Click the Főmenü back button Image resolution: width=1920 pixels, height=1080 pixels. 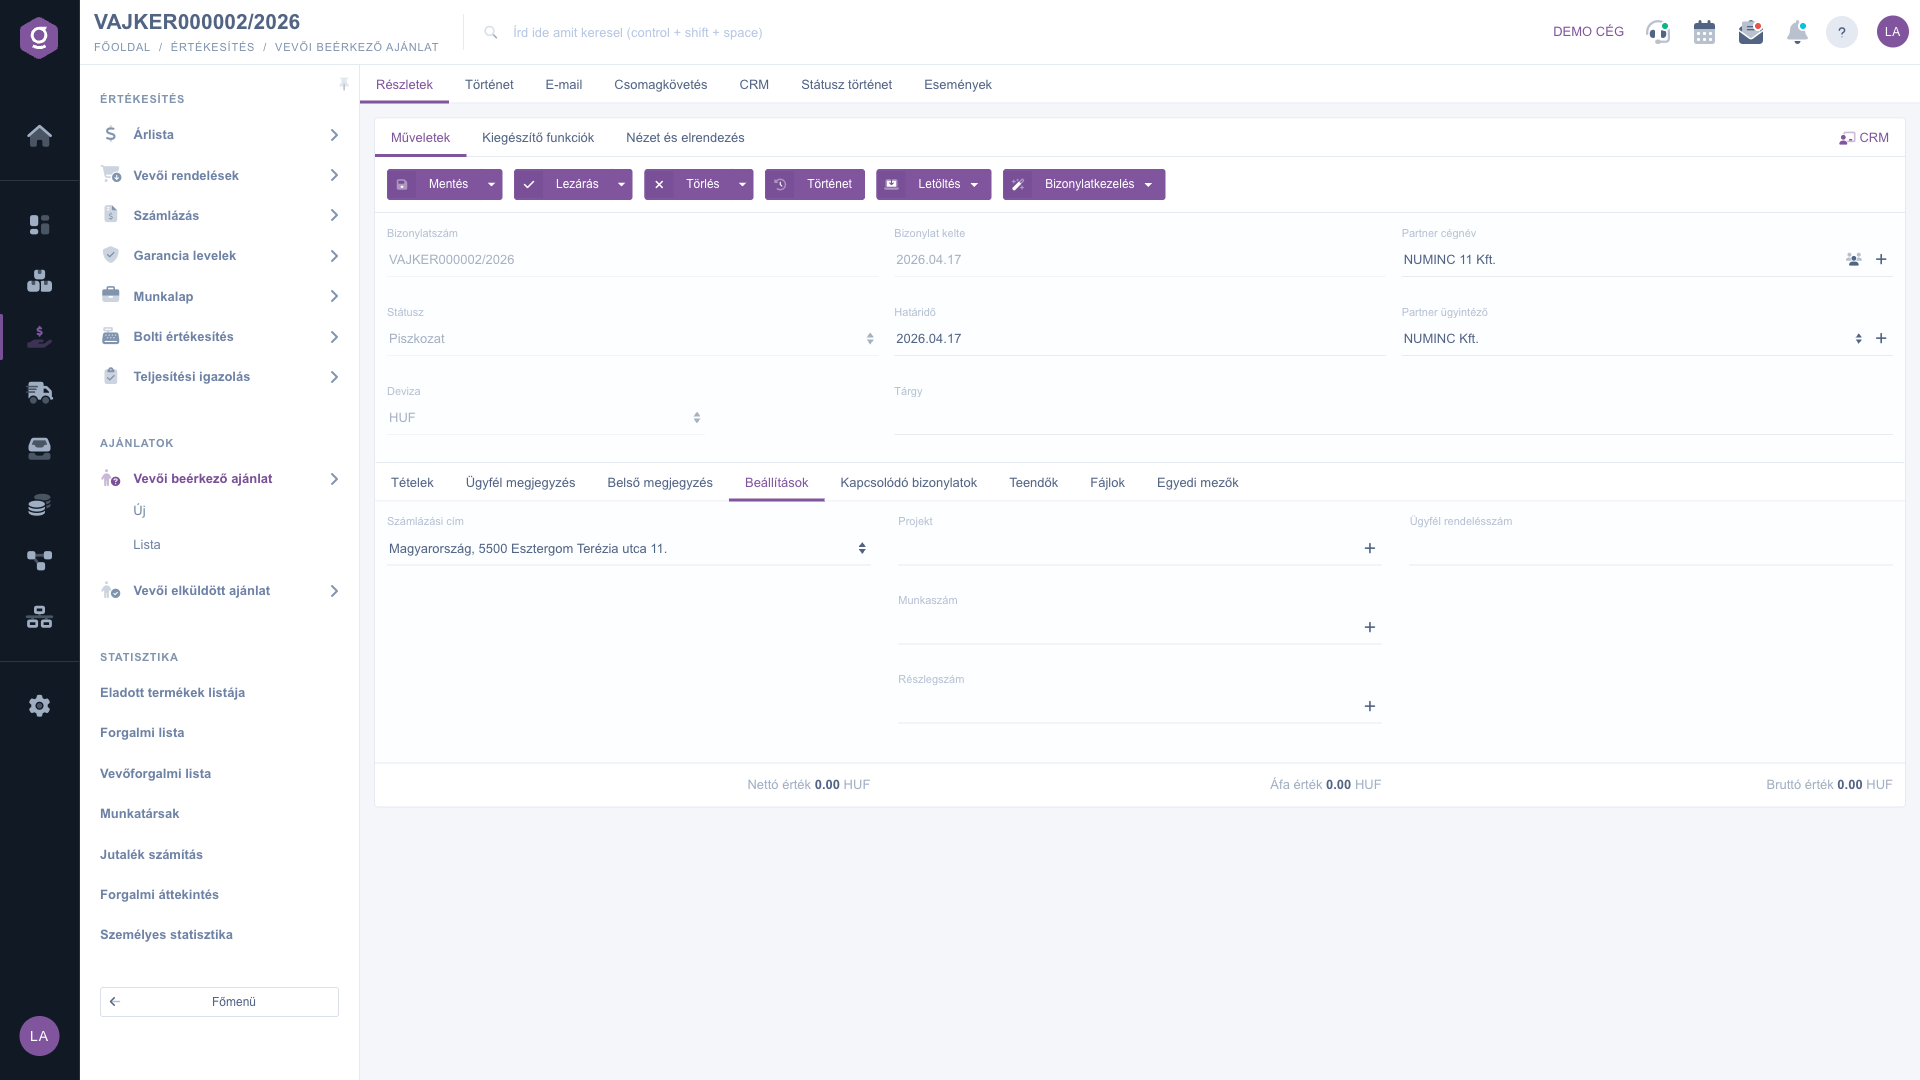pos(219,1002)
